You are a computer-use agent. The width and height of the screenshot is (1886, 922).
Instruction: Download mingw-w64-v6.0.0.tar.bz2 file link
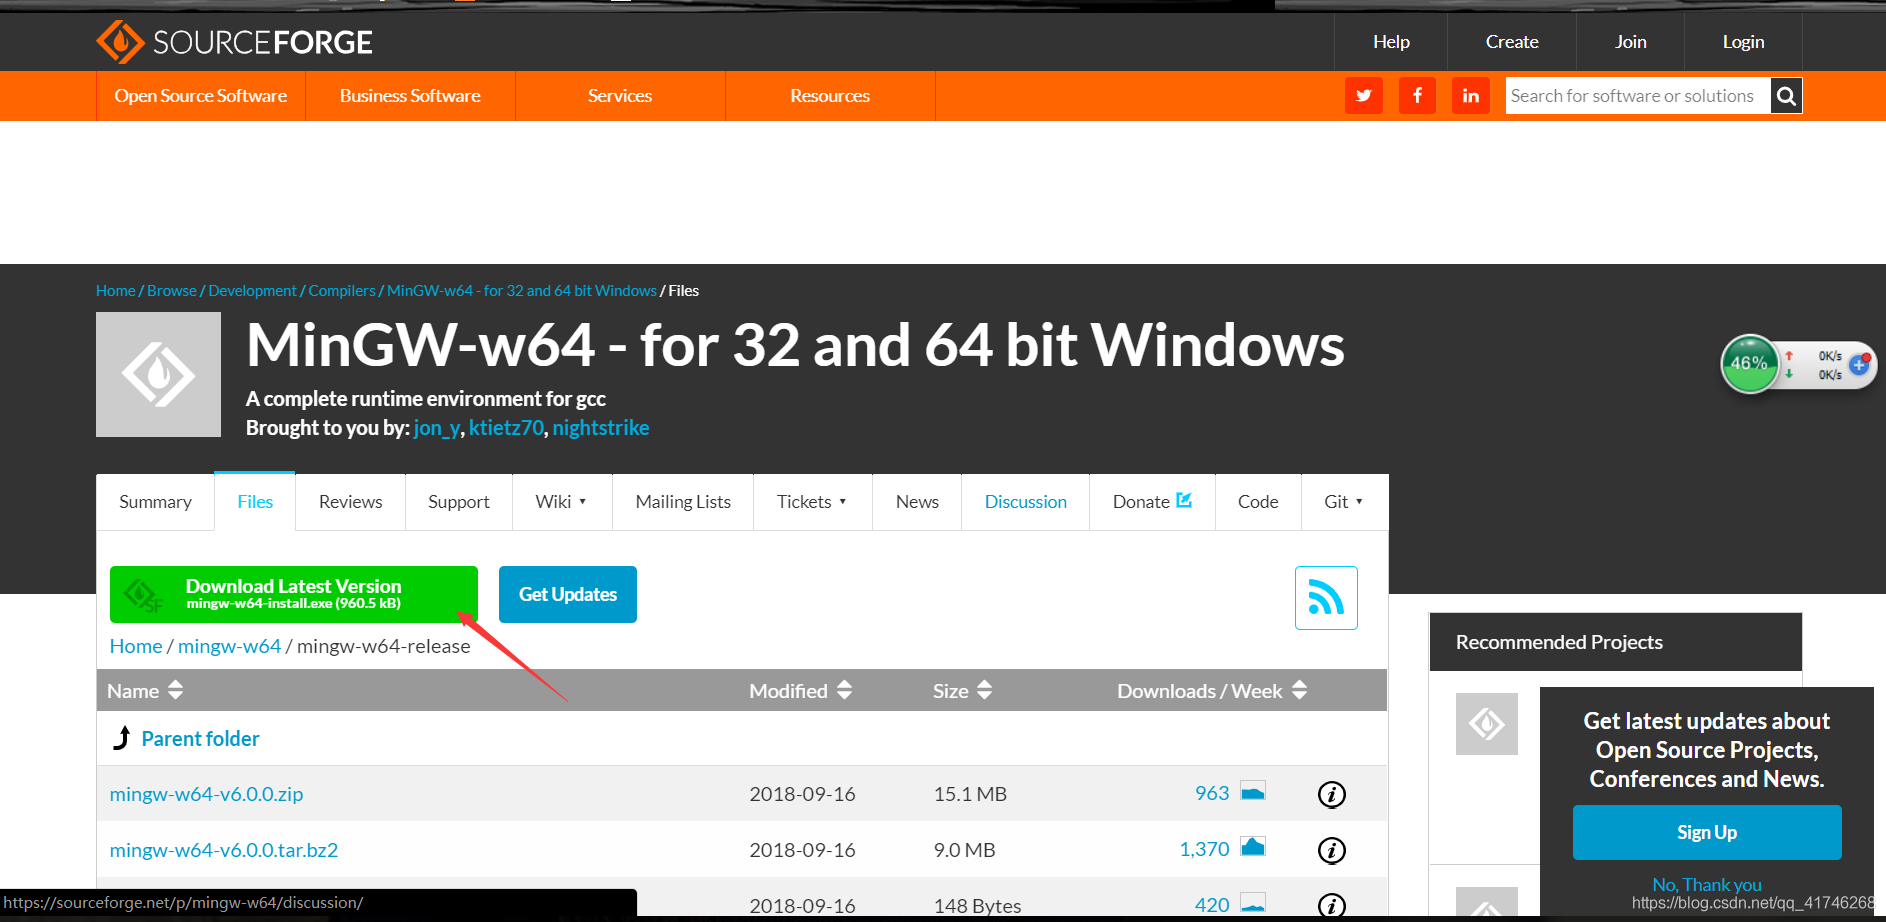pos(224,850)
